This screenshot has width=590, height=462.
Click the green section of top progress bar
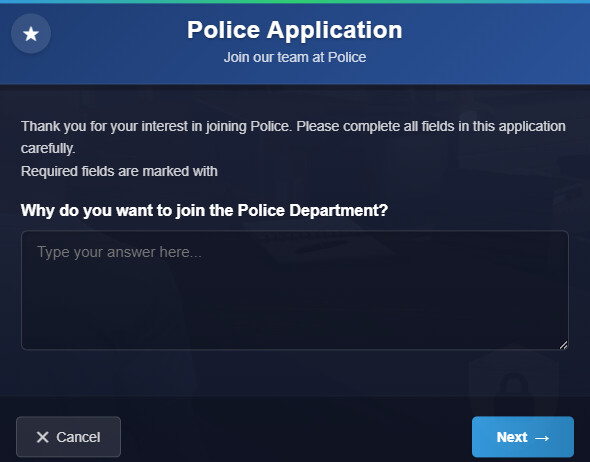point(295,2)
